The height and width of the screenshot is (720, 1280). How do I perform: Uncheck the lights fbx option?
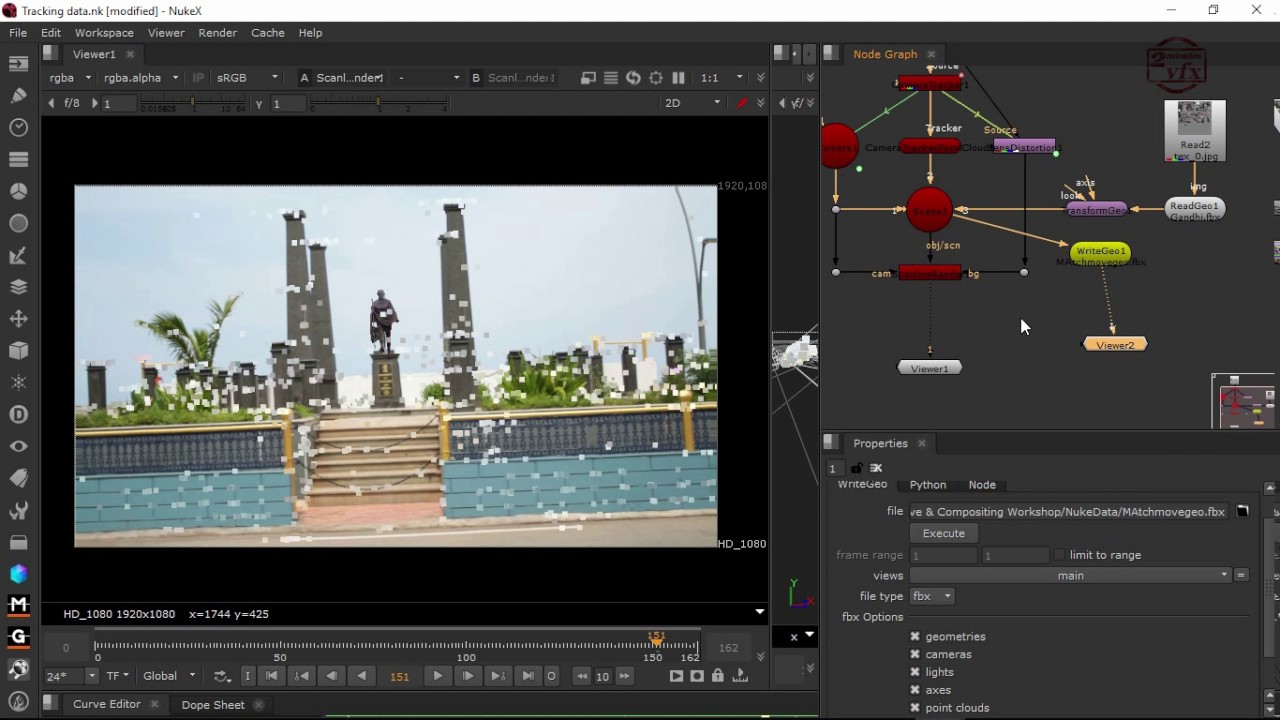coord(915,672)
